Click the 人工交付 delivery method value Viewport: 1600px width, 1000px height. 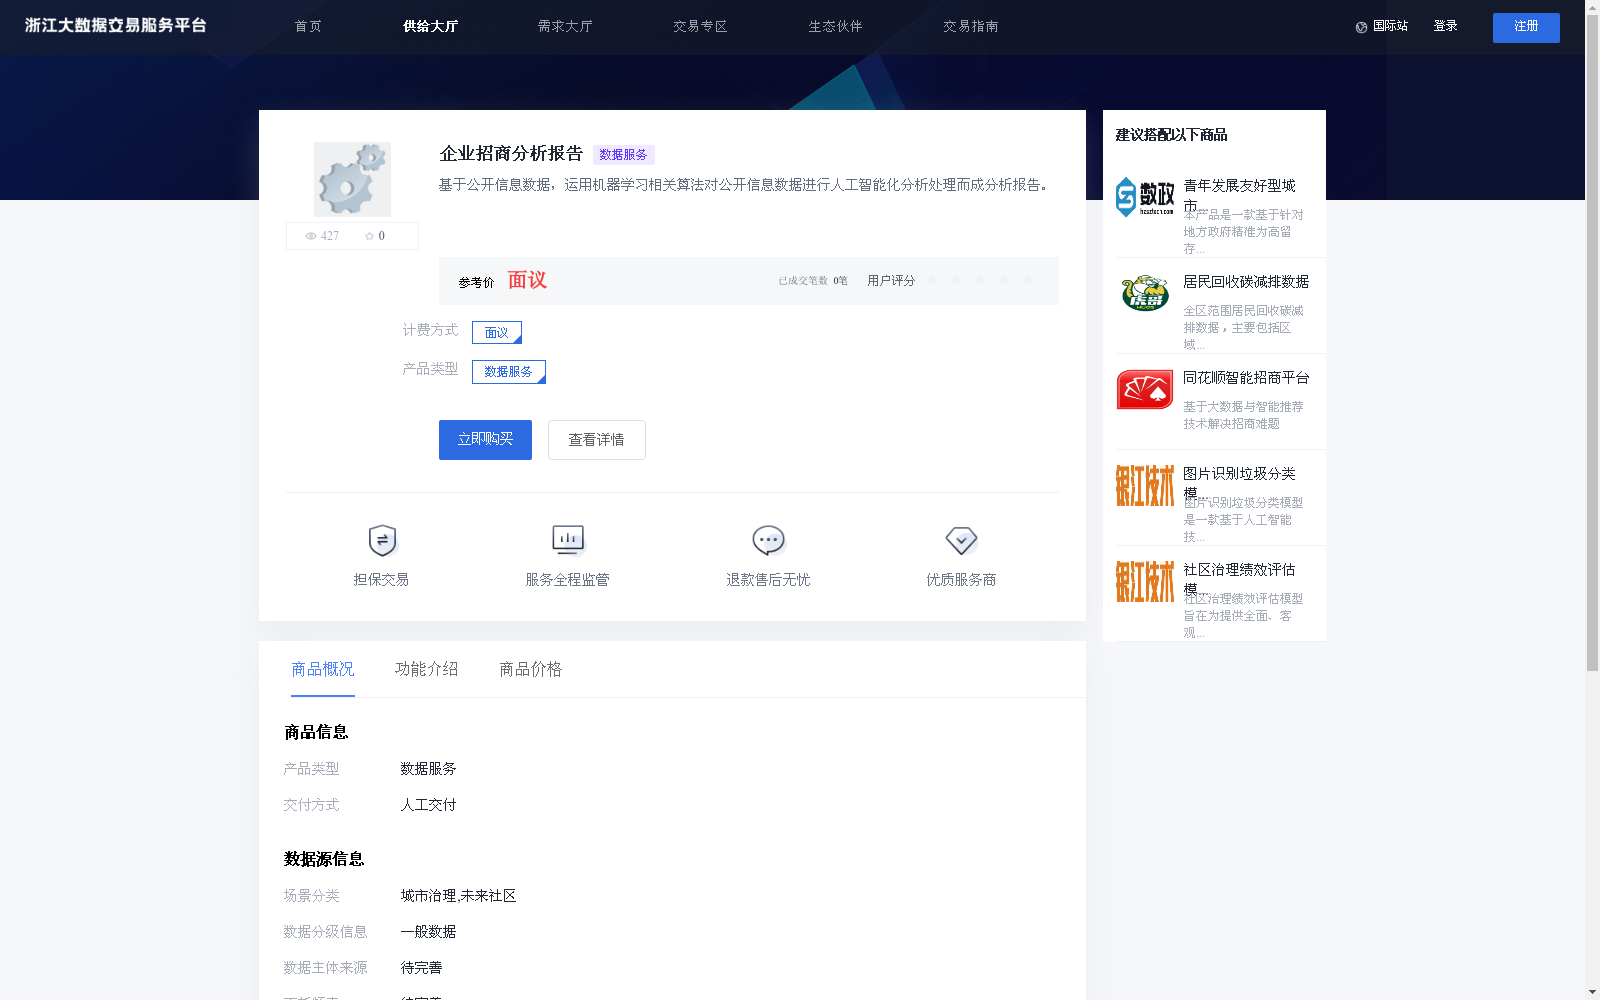click(428, 805)
